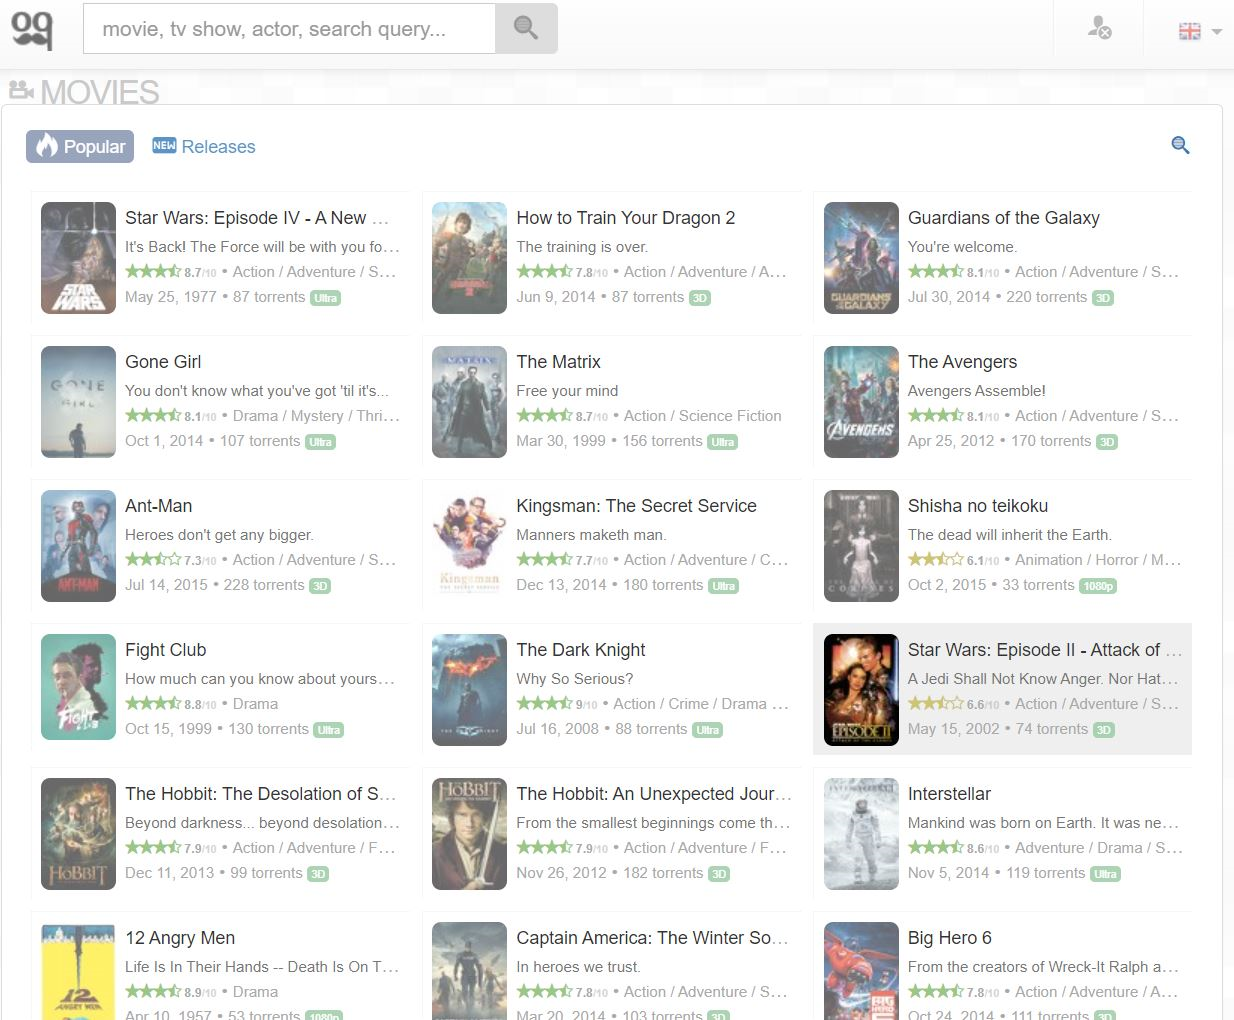Click "In heroes we trust." tagline
Image resolution: width=1234 pixels, height=1020 pixels.
click(579, 967)
